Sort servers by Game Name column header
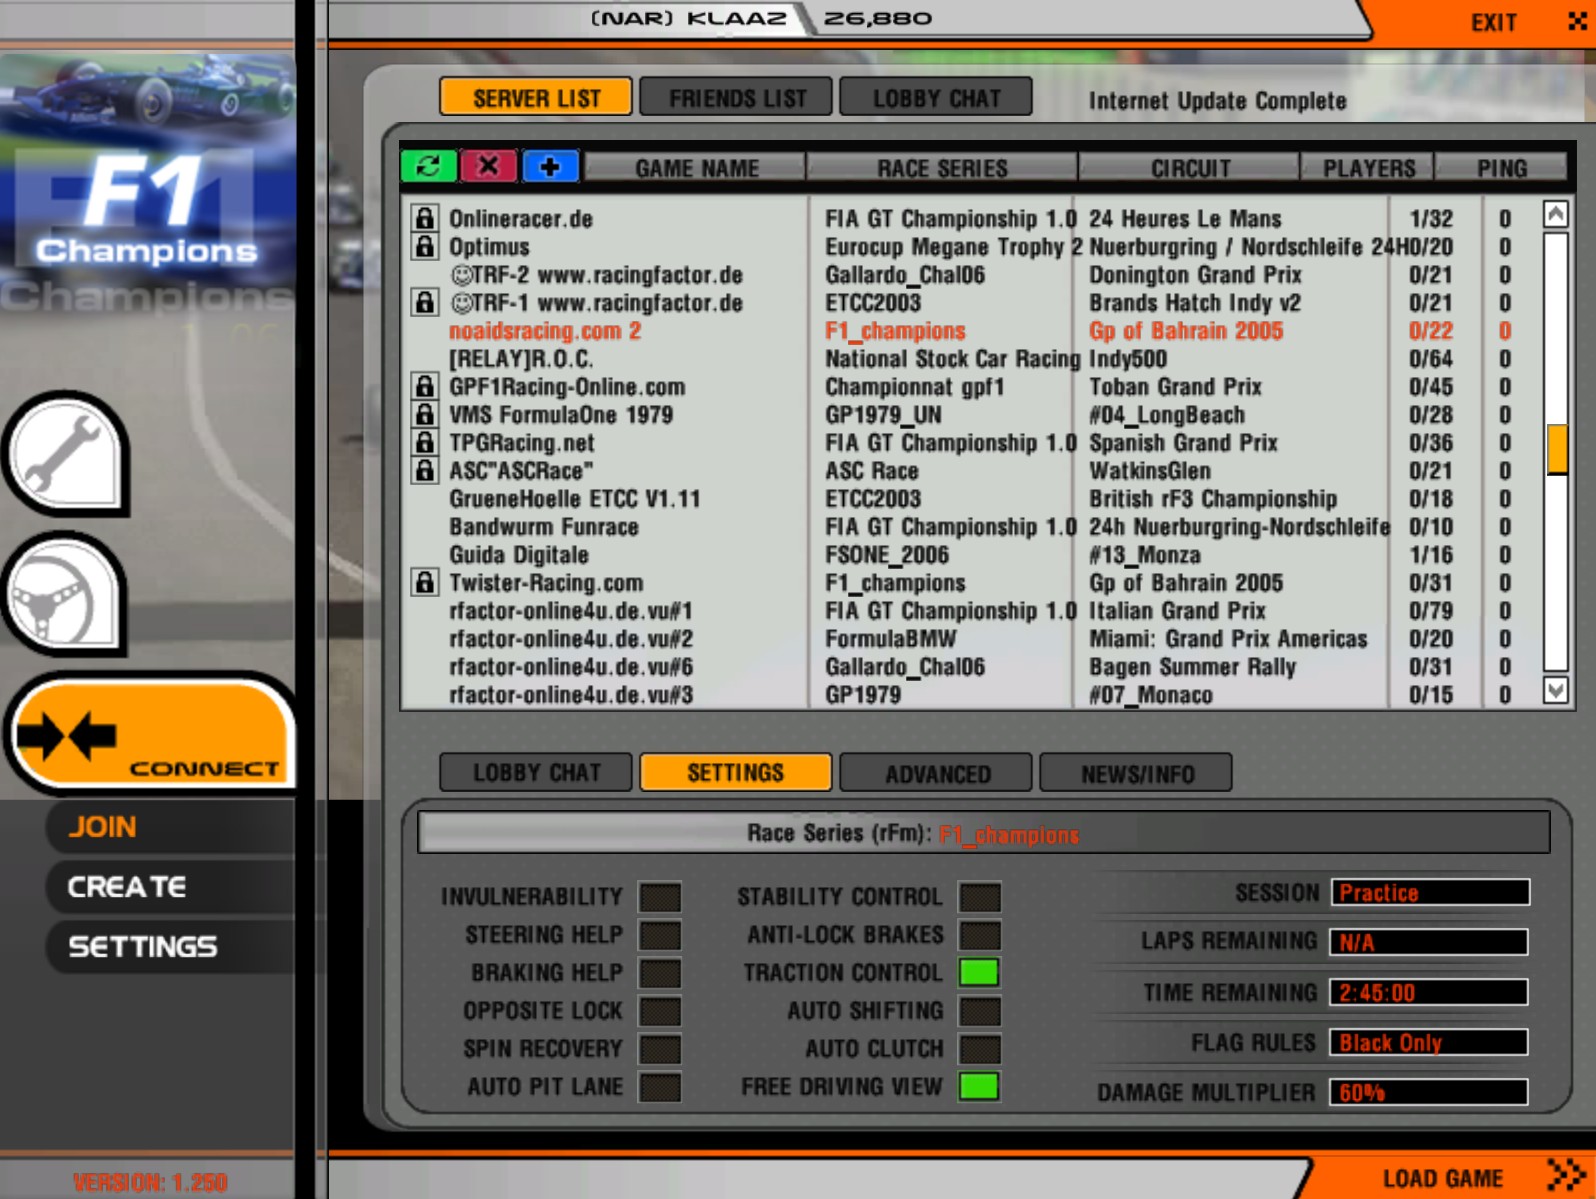This screenshot has height=1199, width=1596. click(x=696, y=168)
